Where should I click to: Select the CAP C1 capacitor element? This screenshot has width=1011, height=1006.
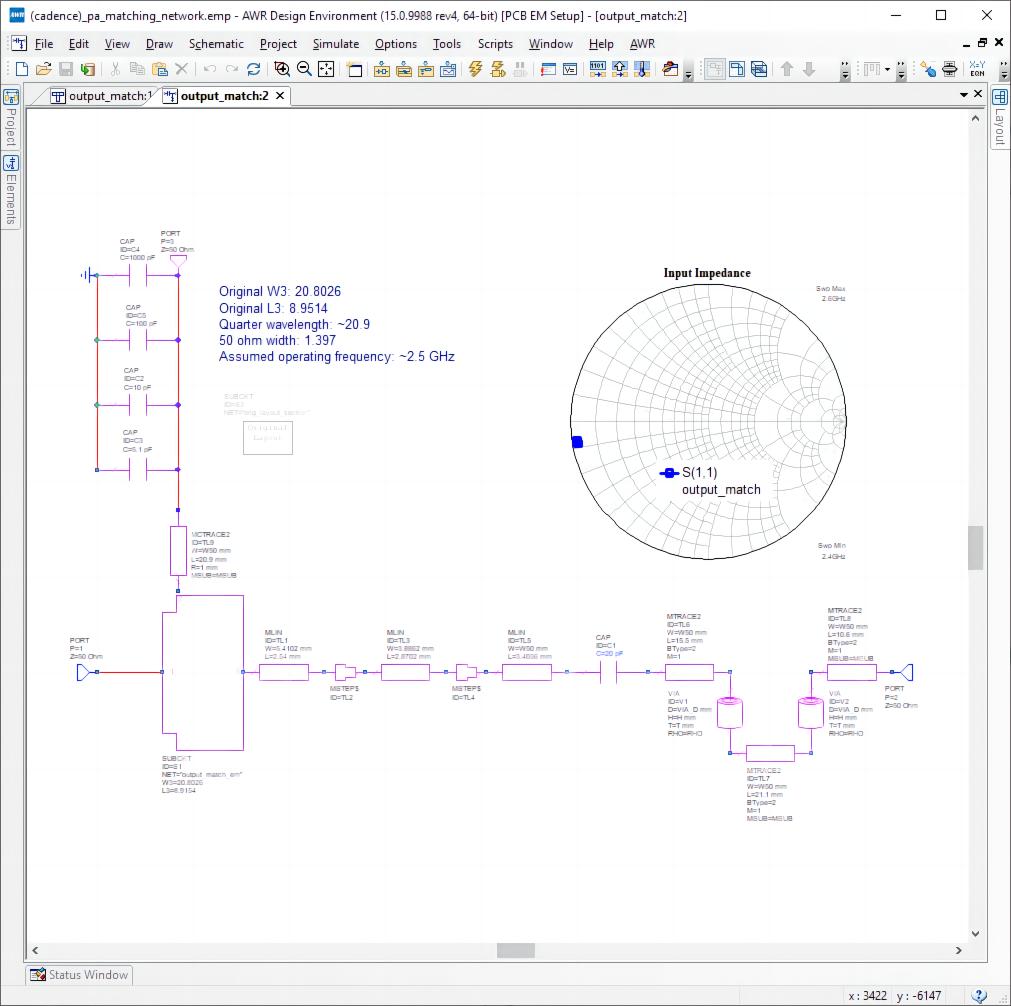coord(608,673)
